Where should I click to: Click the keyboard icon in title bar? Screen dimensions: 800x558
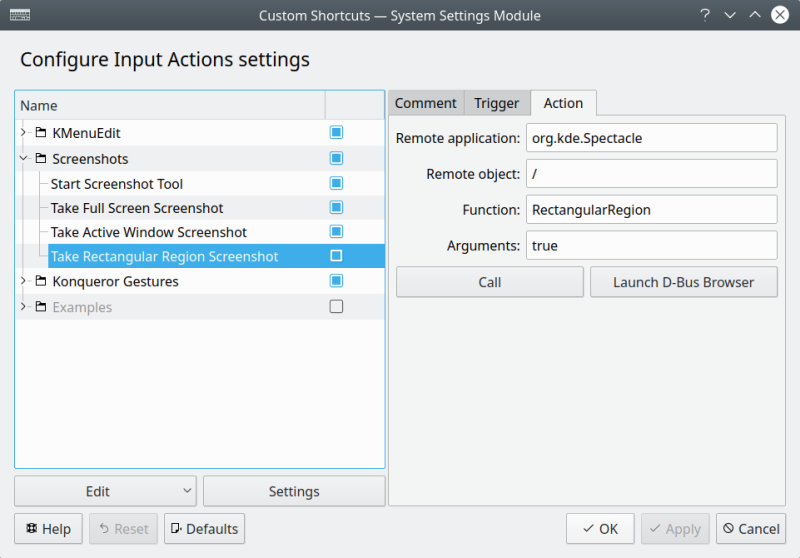point(19,15)
